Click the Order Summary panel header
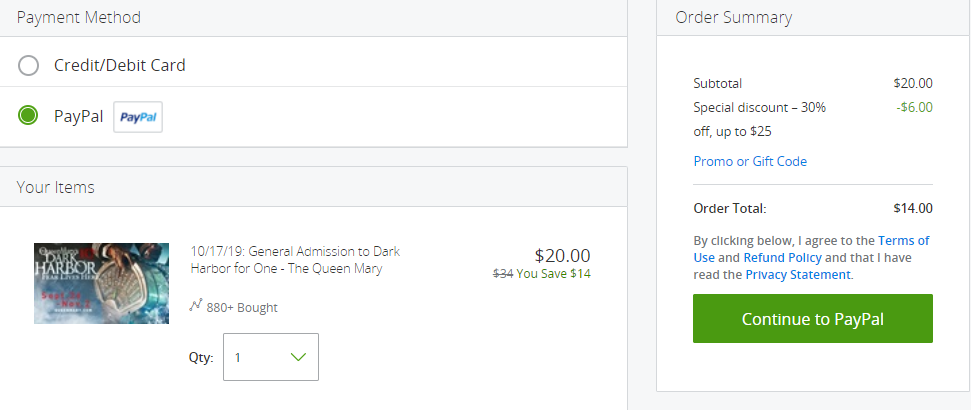The width and height of the screenshot is (971, 410). click(x=734, y=17)
